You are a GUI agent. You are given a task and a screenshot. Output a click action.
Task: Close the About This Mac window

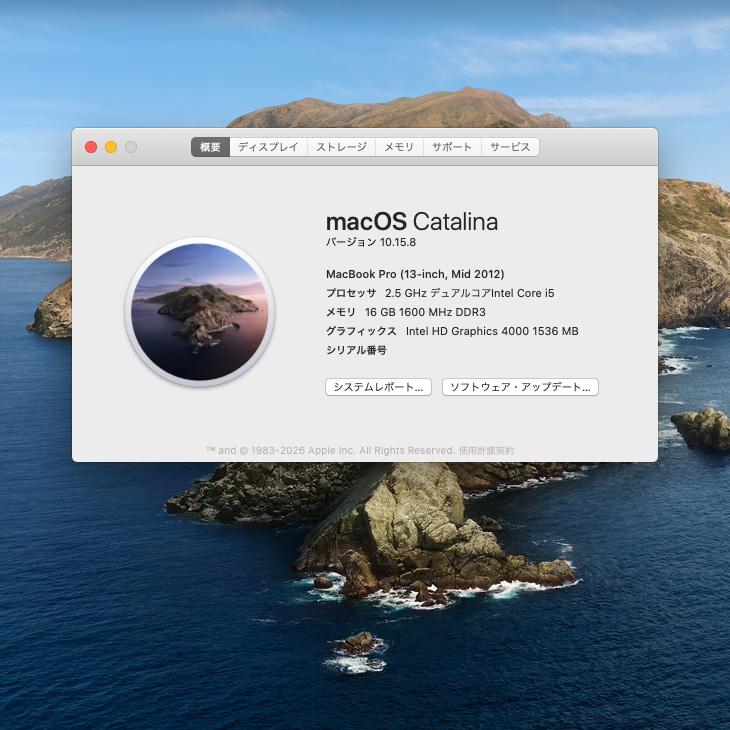[x=91, y=147]
